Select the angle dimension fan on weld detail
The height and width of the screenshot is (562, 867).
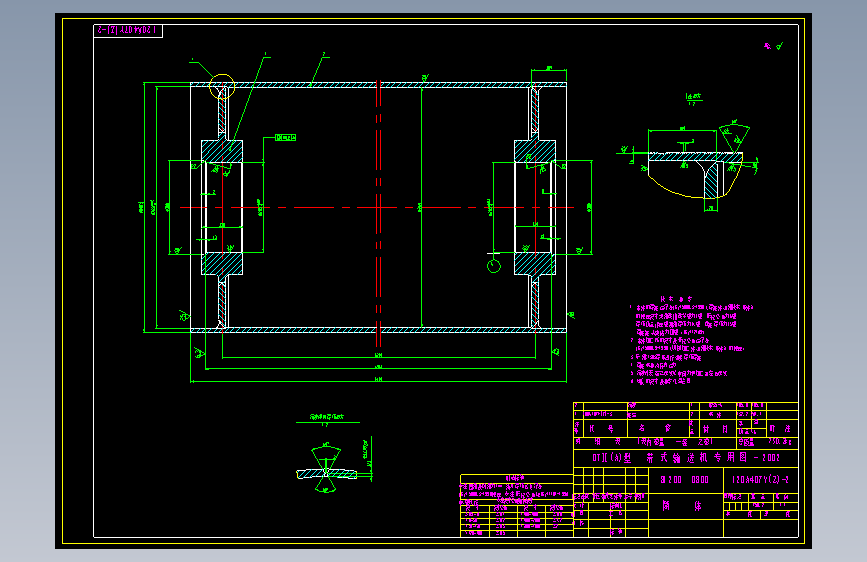[735, 136]
